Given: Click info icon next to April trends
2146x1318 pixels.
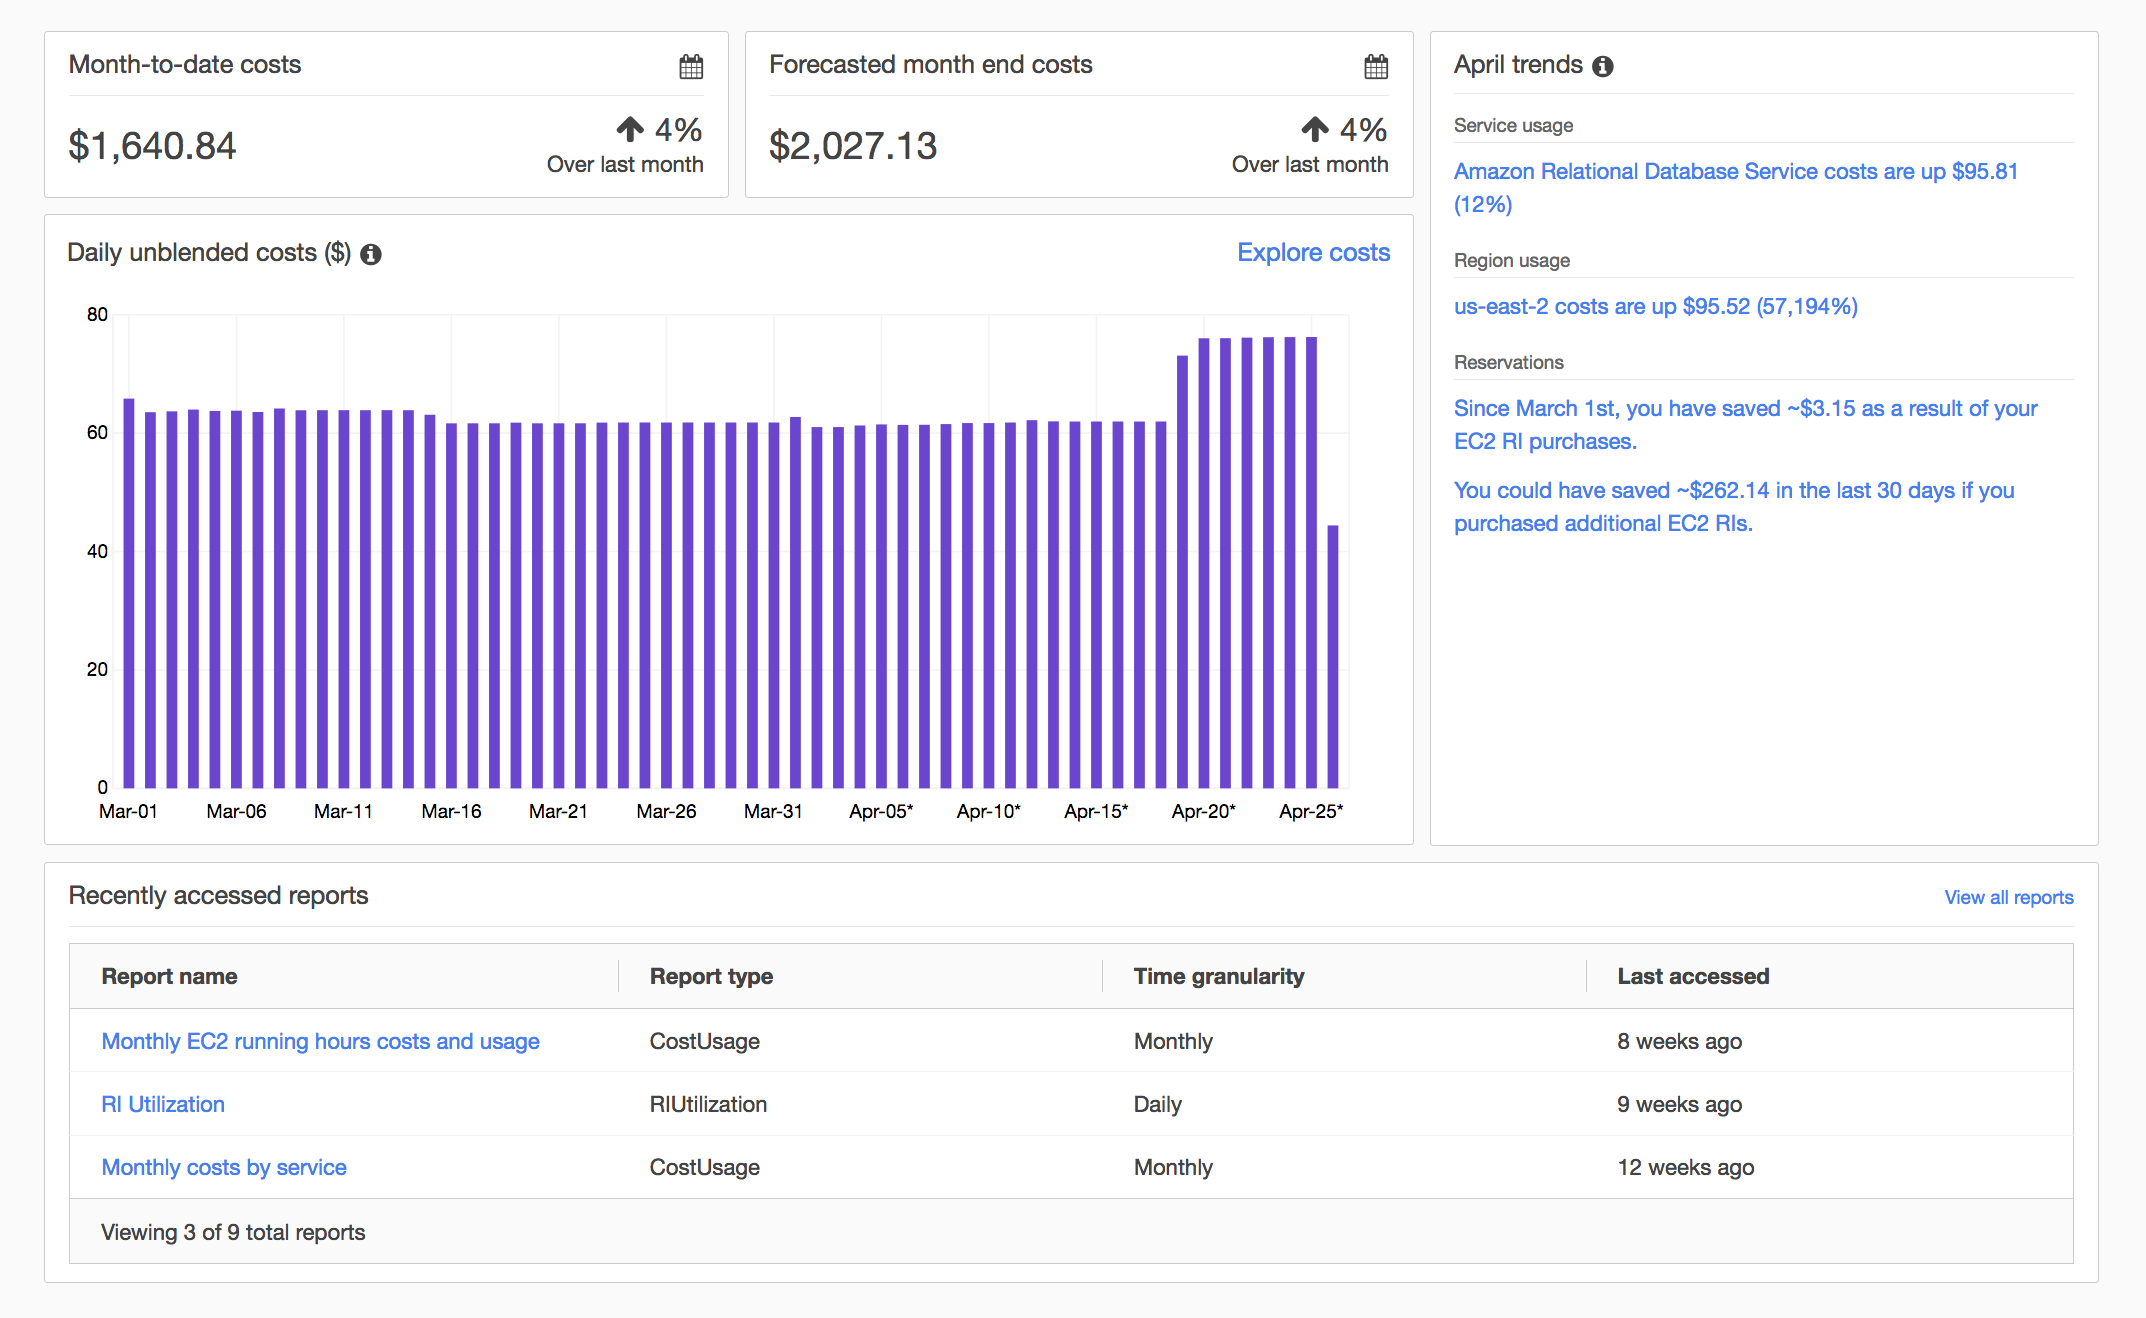Looking at the screenshot, I should 1603,66.
